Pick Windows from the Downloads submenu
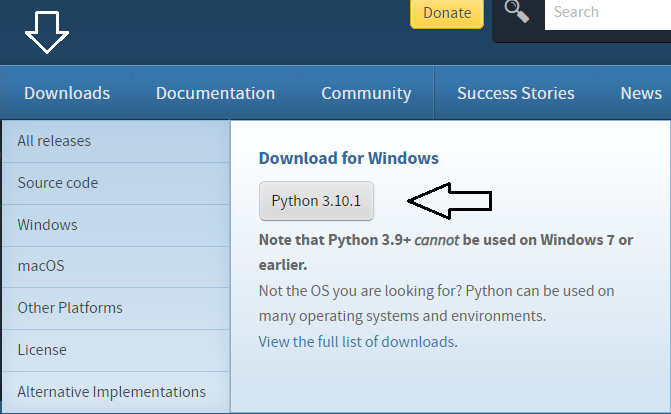 [47, 225]
